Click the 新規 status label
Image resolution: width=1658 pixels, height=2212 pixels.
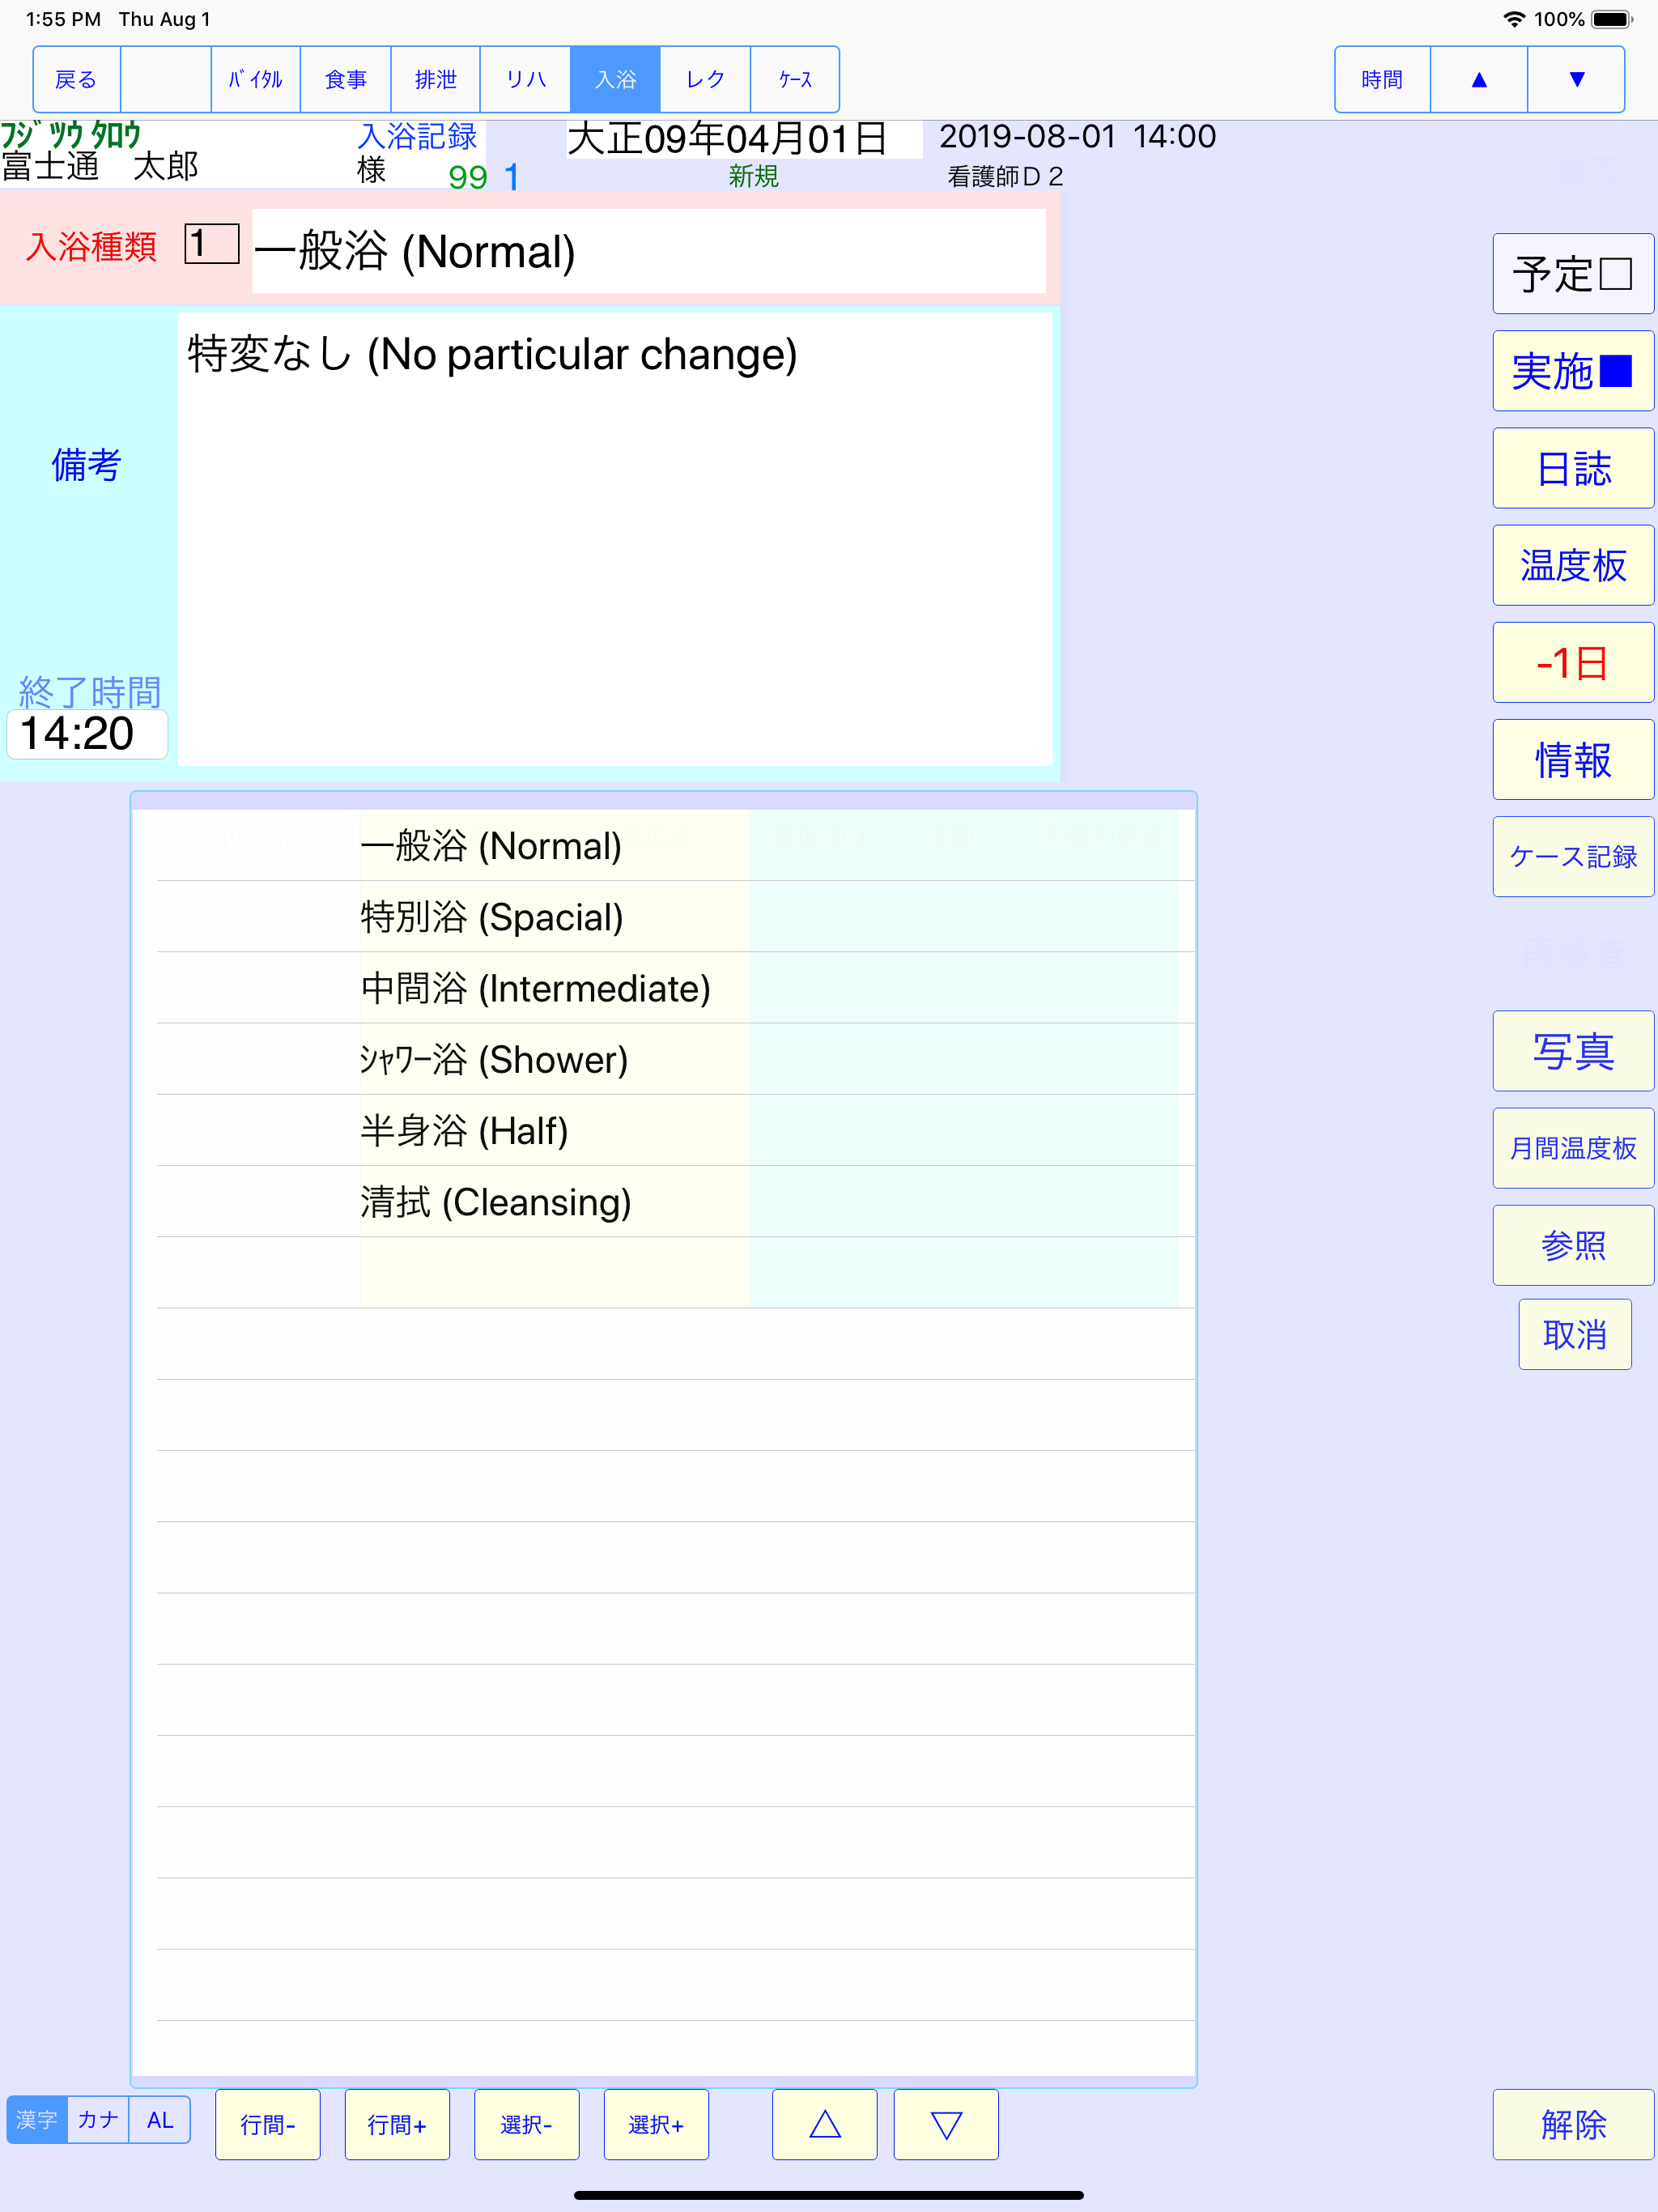pos(753,177)
